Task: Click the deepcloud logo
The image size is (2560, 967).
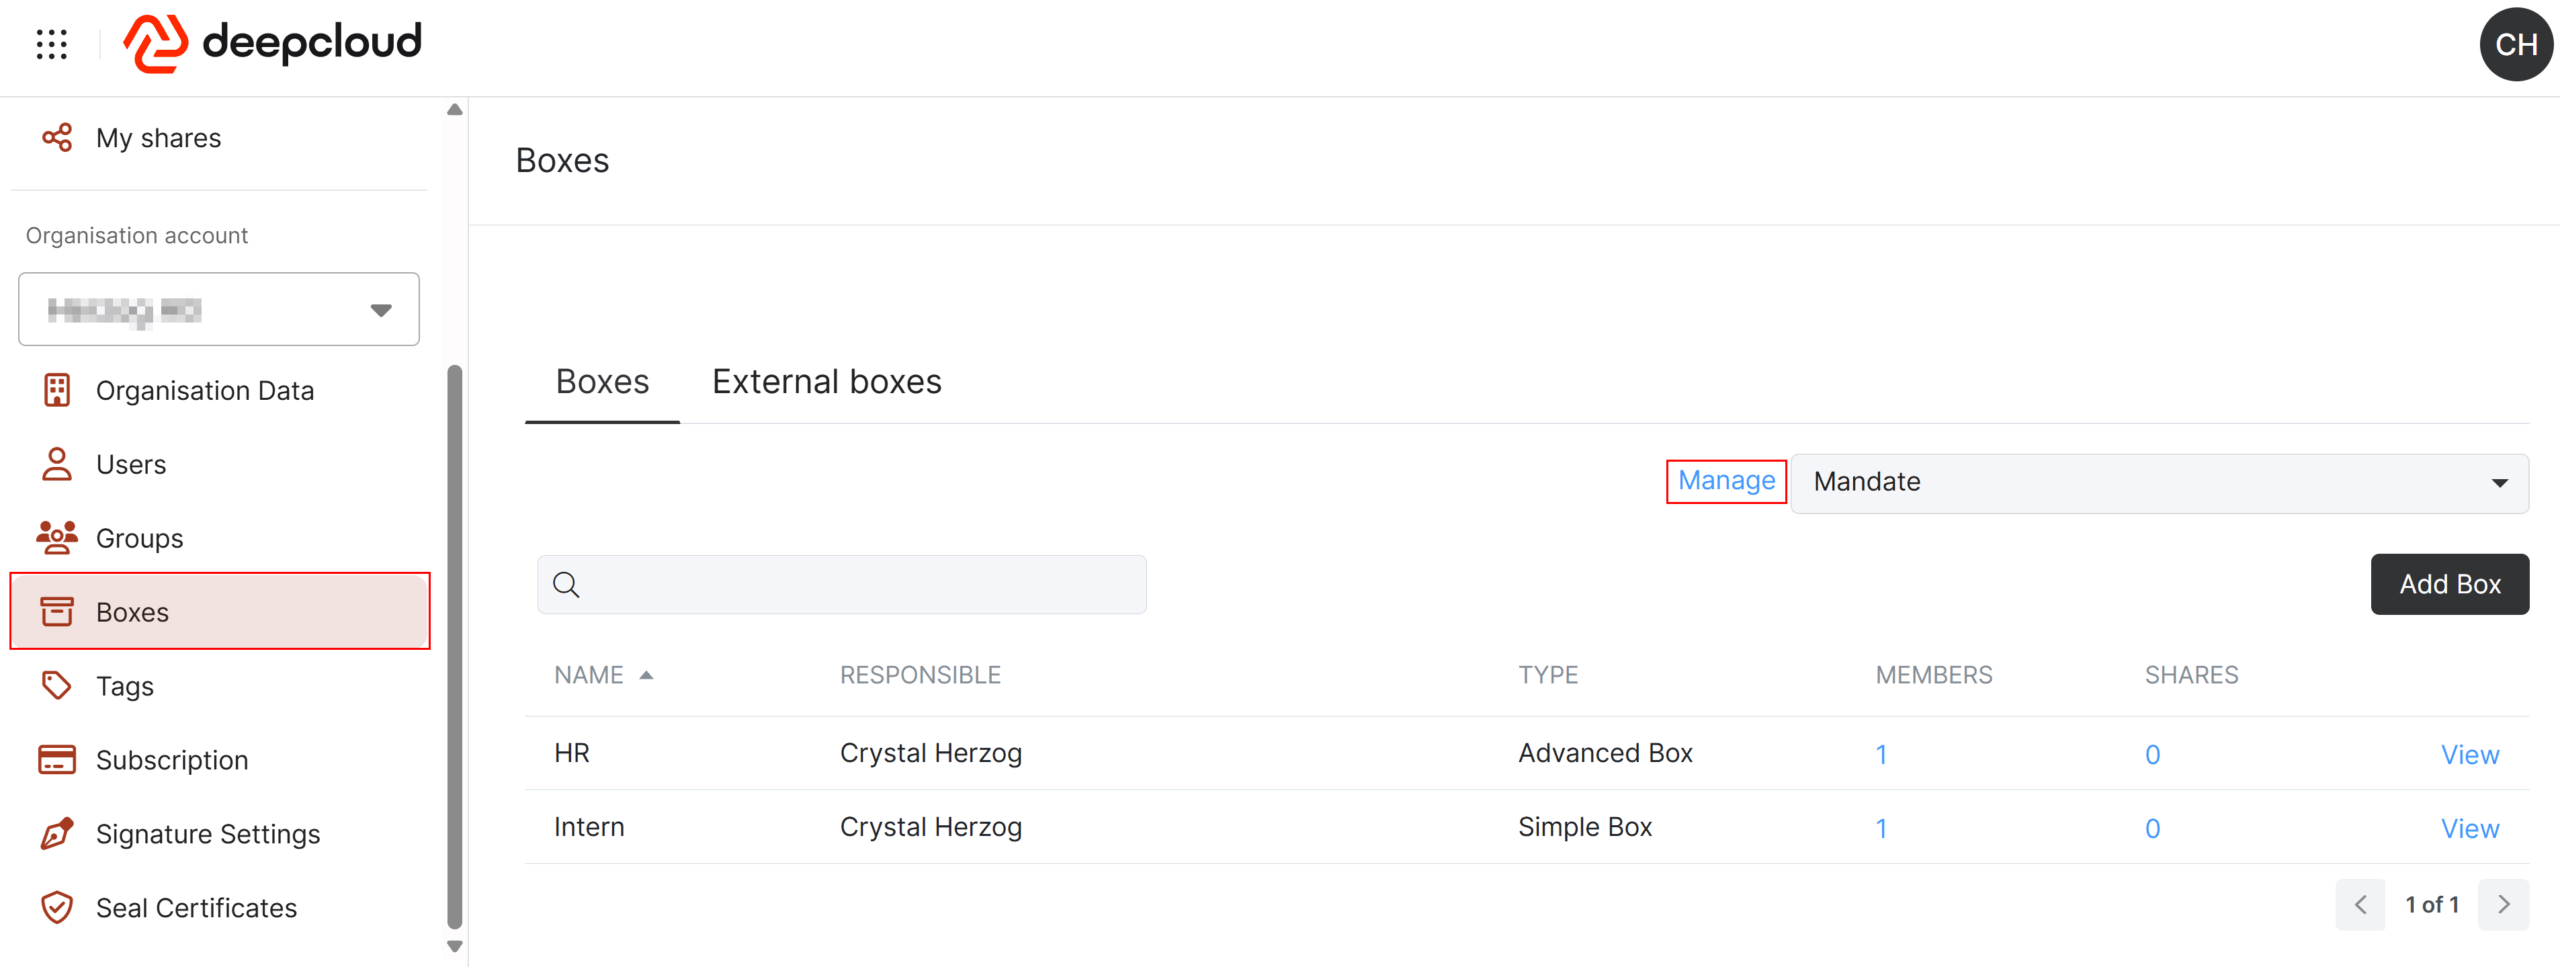Action: 272,44
